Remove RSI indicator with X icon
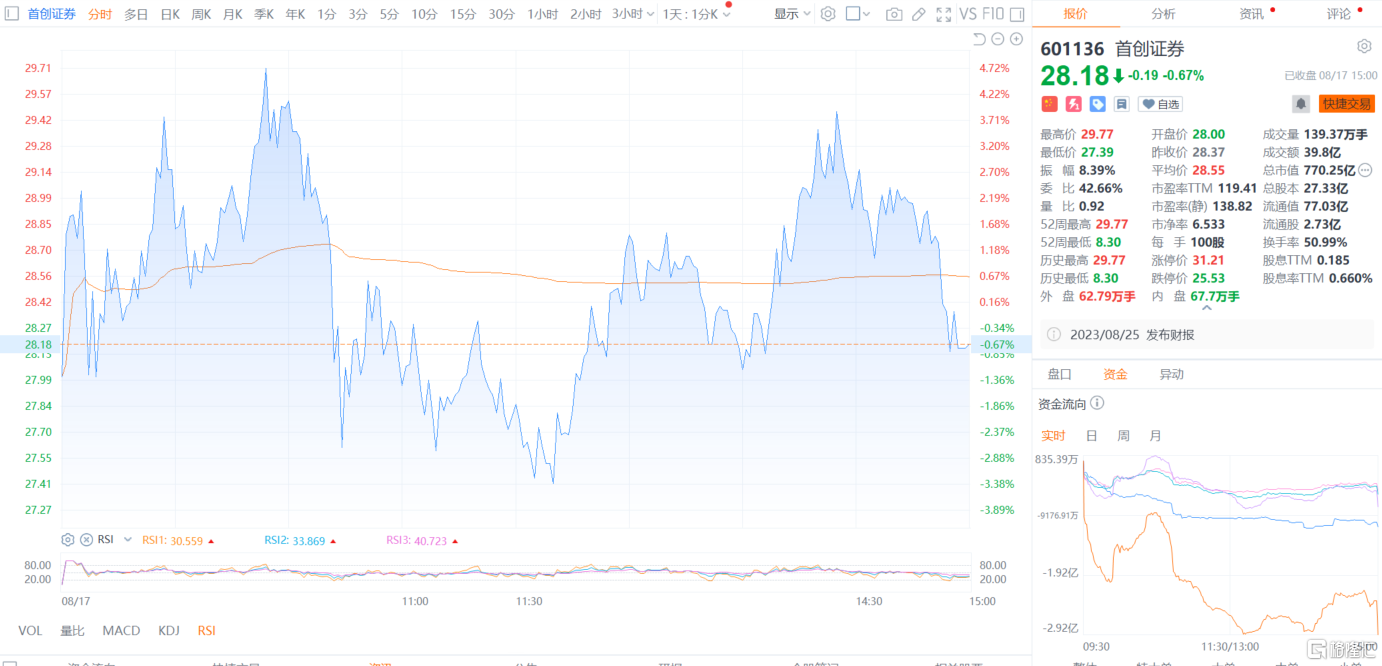Viewport: 1382px width, 666px height. pyautogui.click(x=86, y=540)
